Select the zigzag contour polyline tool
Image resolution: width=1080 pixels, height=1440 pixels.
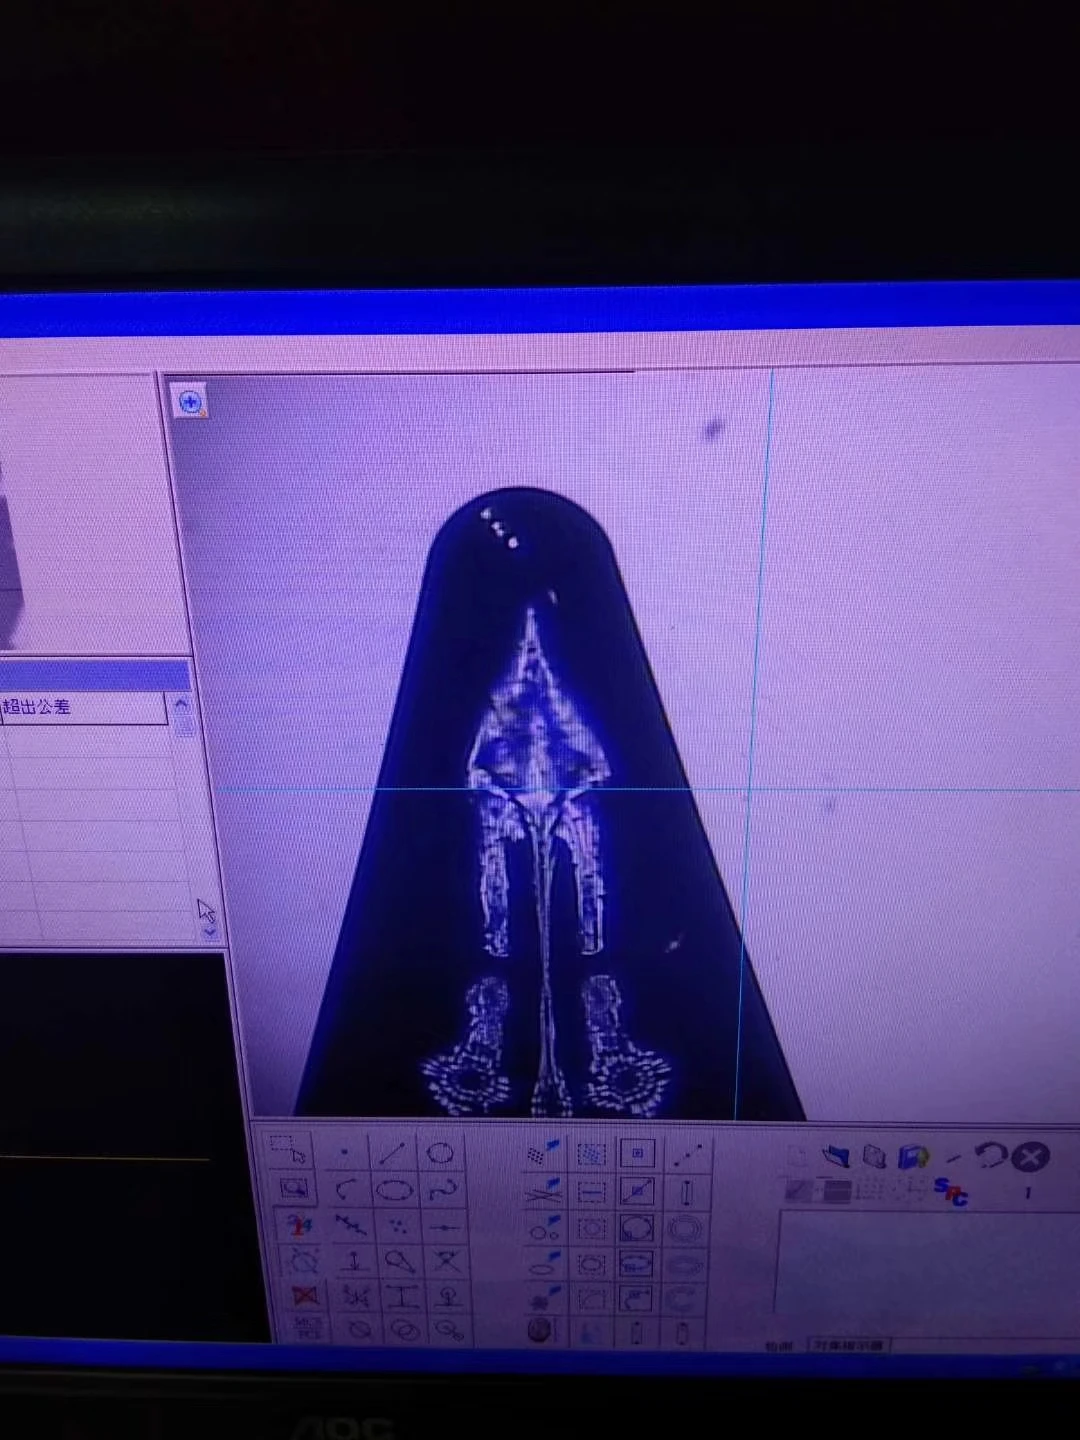[351, 1225]
